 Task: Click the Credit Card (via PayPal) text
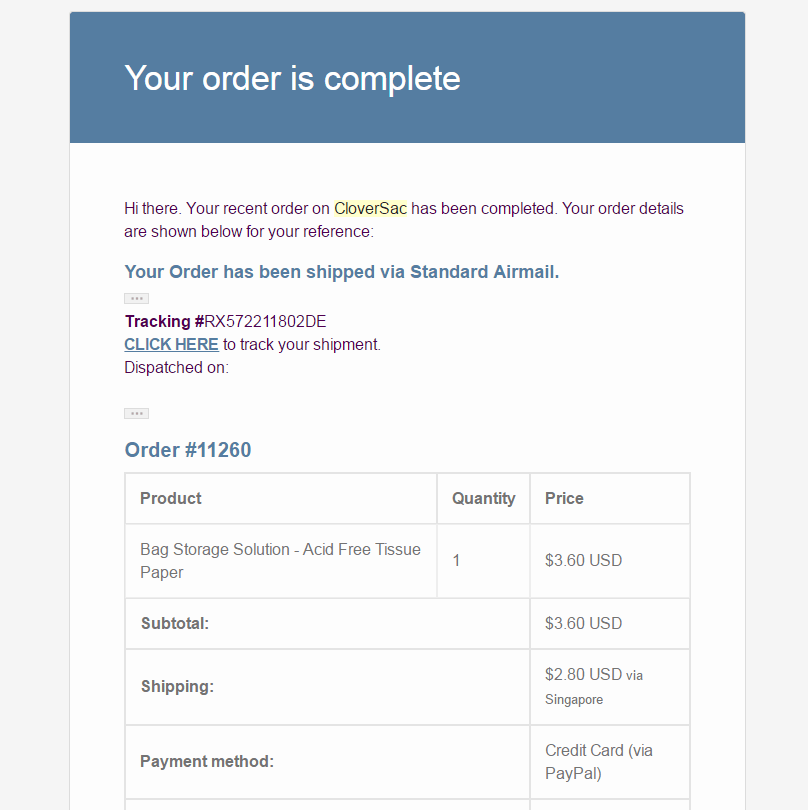click(598, 761)
